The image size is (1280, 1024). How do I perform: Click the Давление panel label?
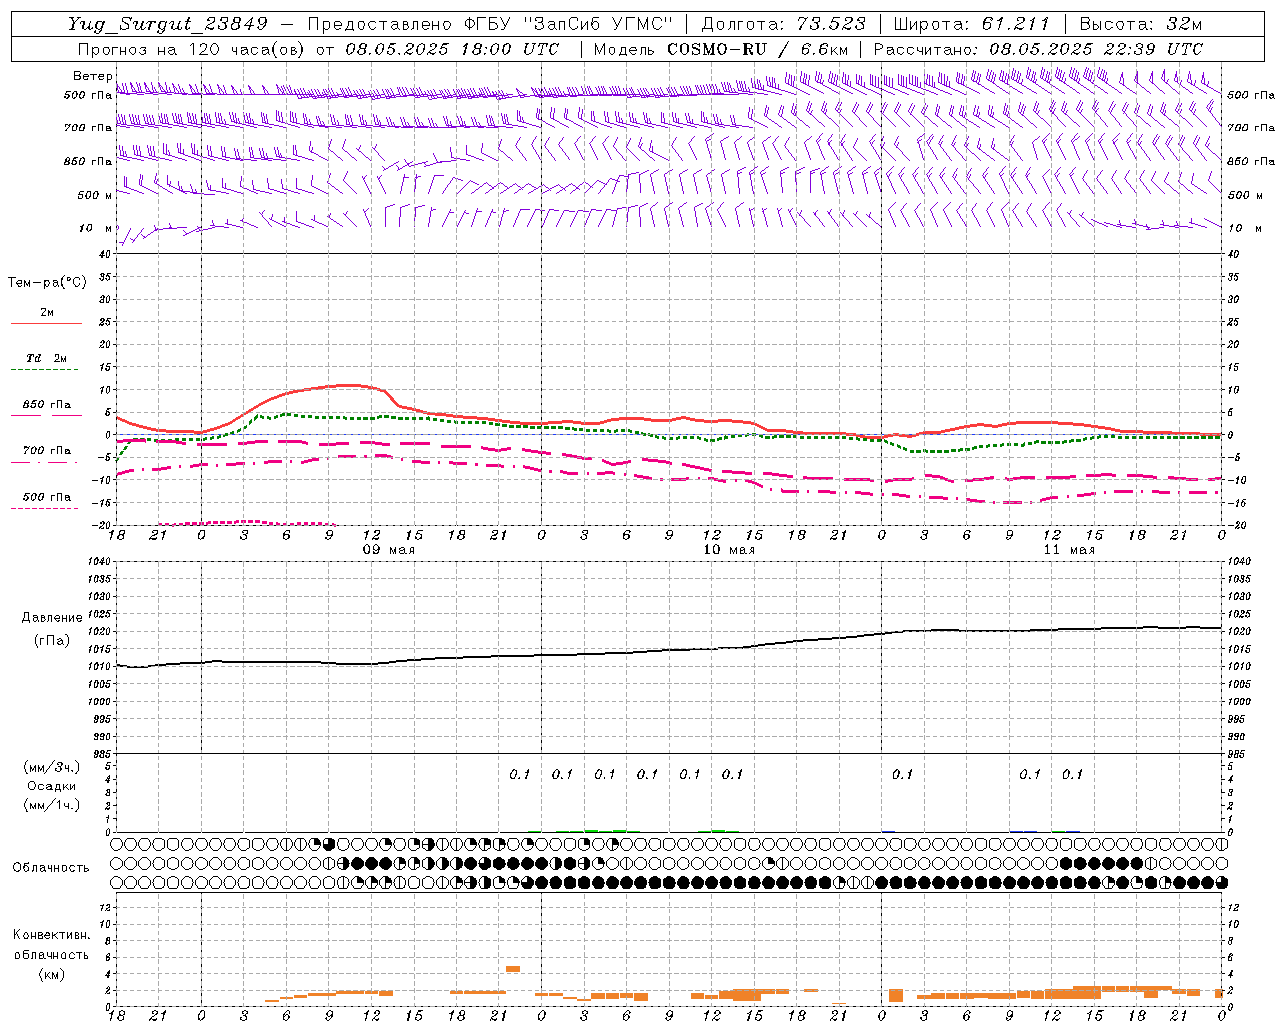[x=52, y=618]
